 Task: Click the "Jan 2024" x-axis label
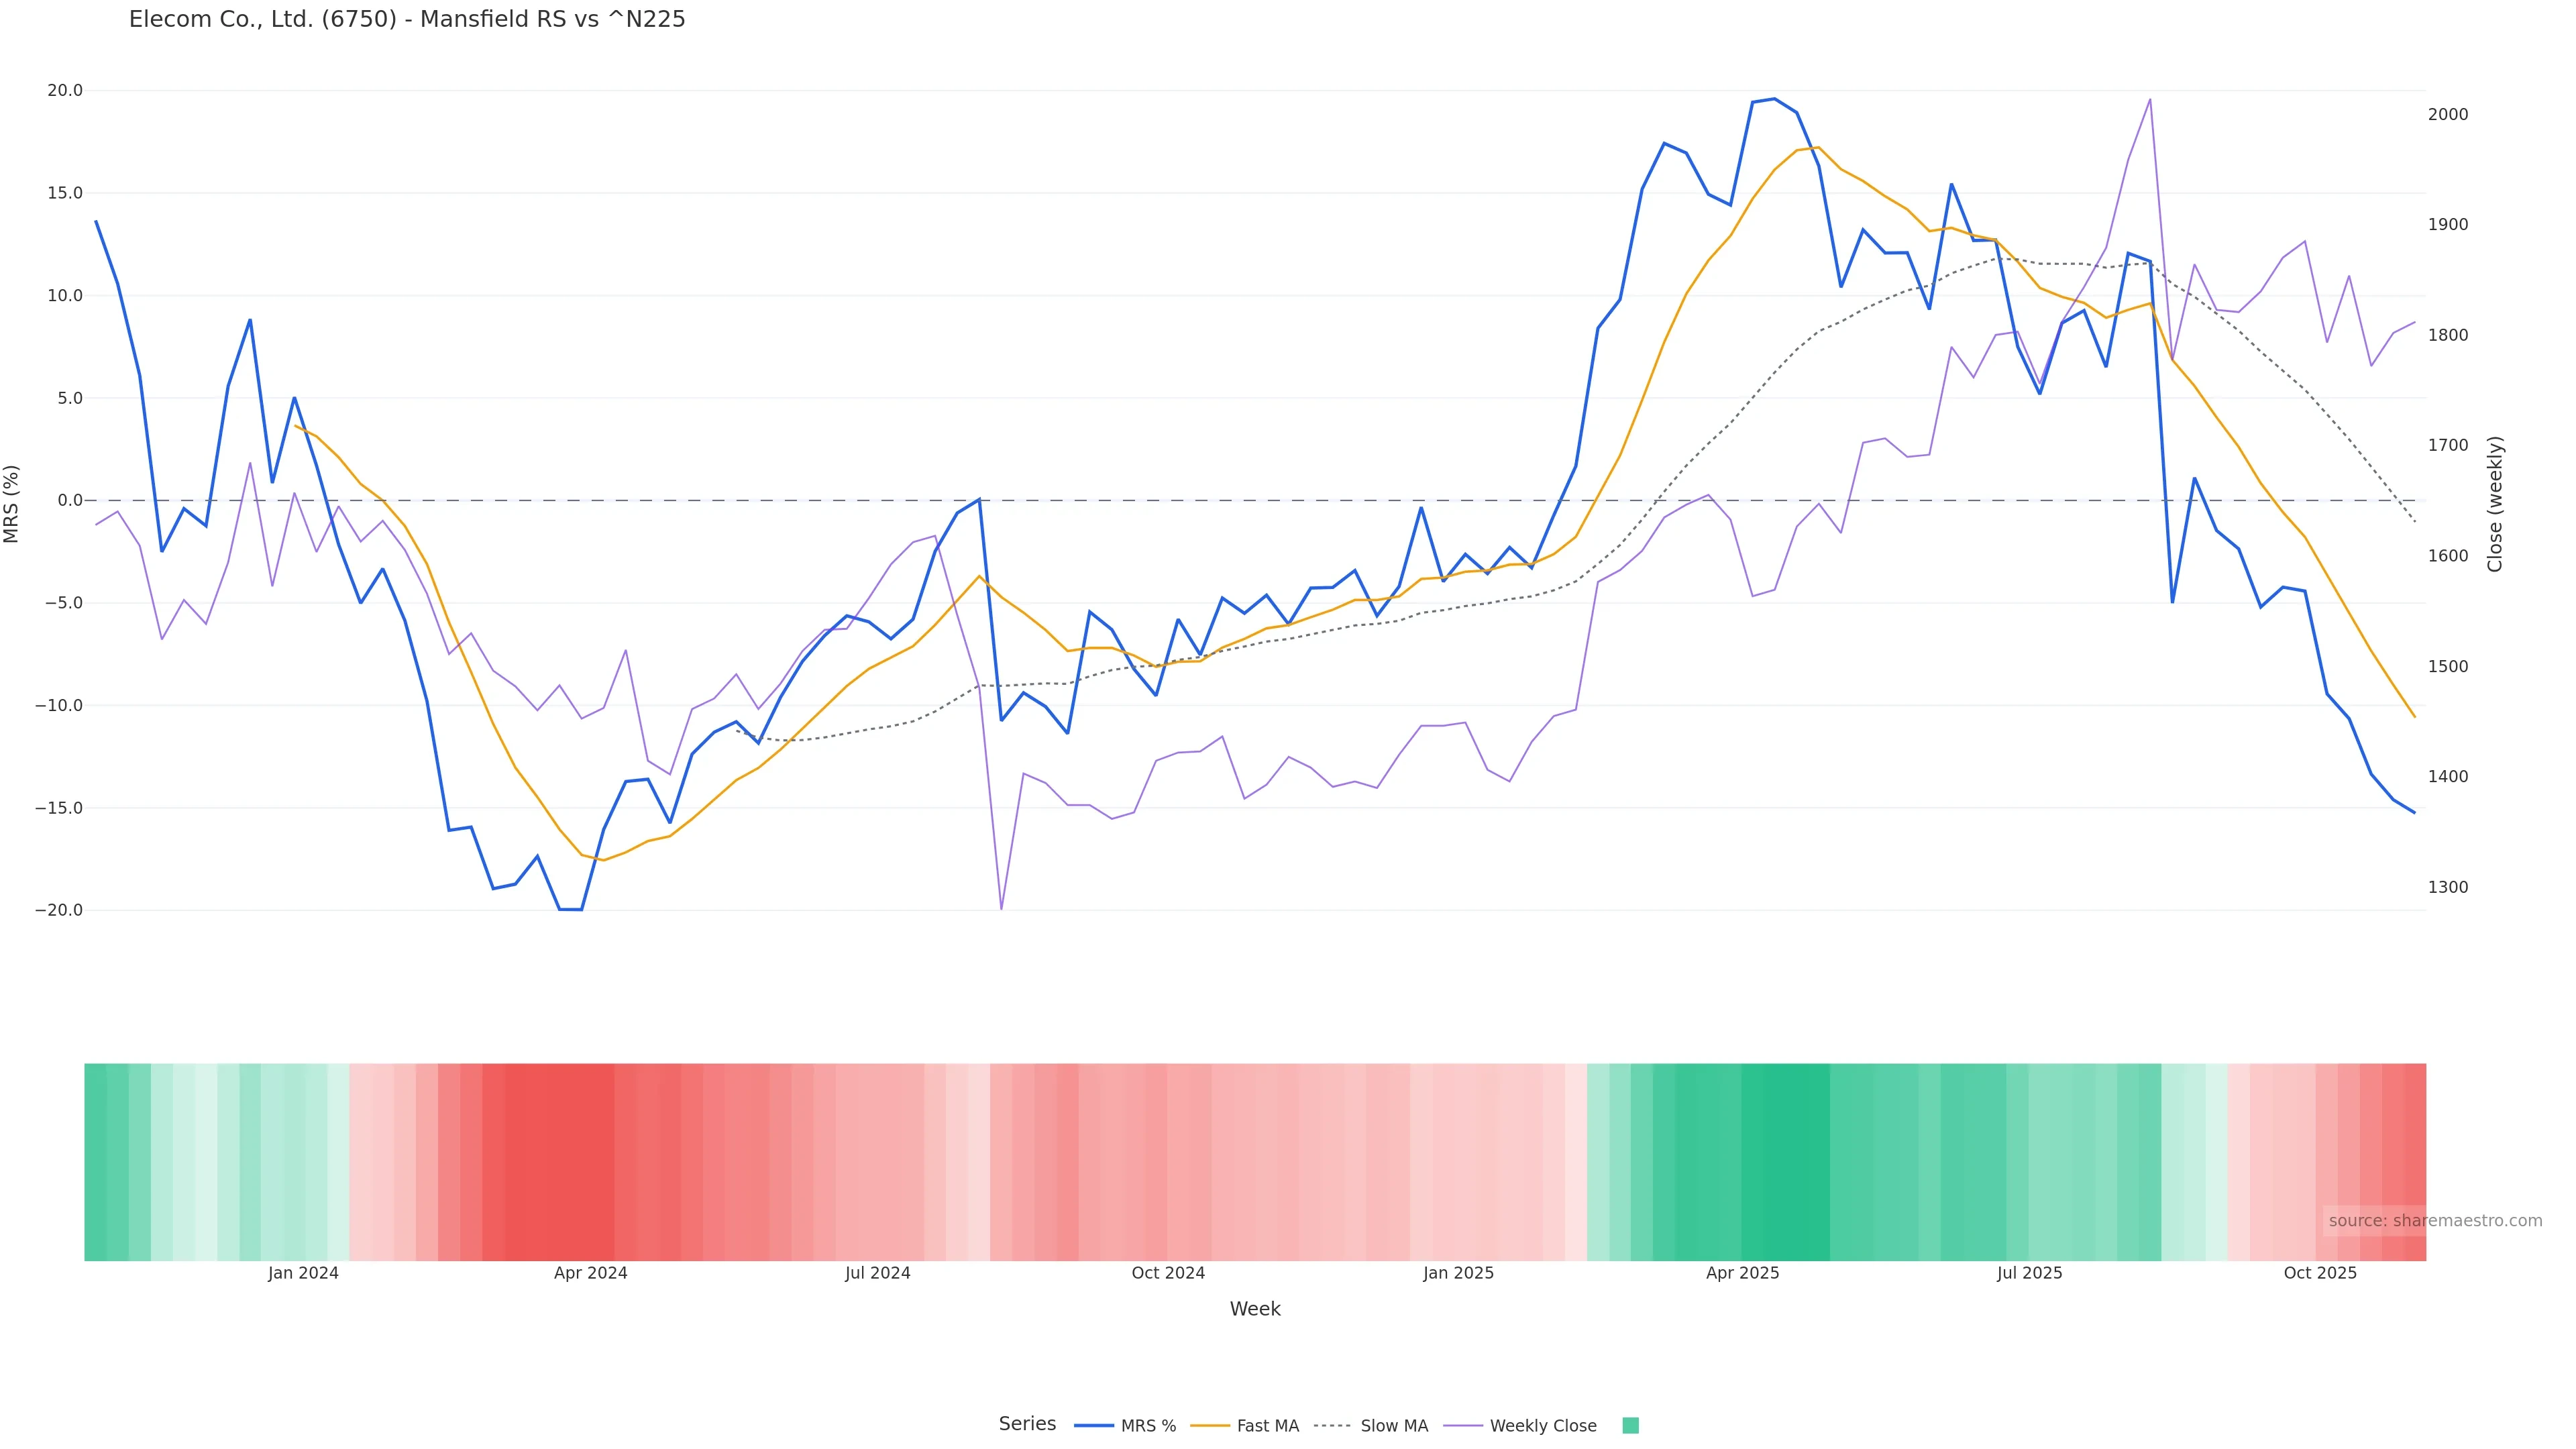pyautogui.click(x=303, y=1273)
